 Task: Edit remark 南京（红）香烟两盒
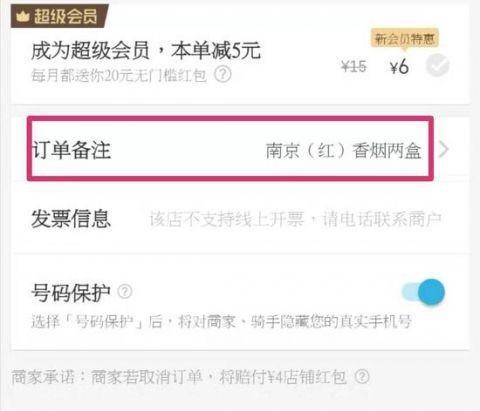(x=343, y=151)
